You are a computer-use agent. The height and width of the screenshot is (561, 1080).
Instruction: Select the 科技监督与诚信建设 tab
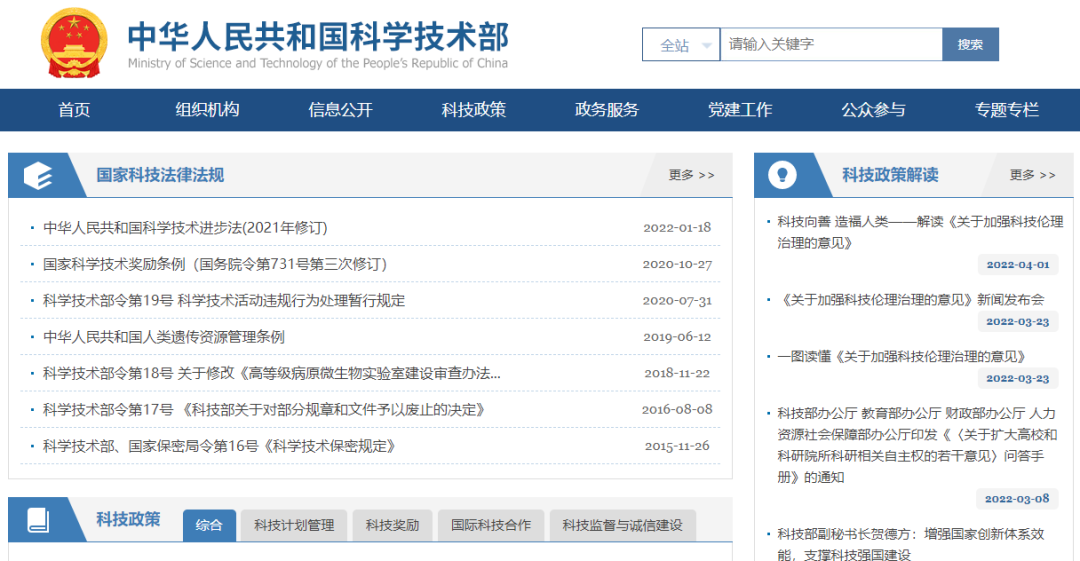pyautogui.click(x=623, y=525)
